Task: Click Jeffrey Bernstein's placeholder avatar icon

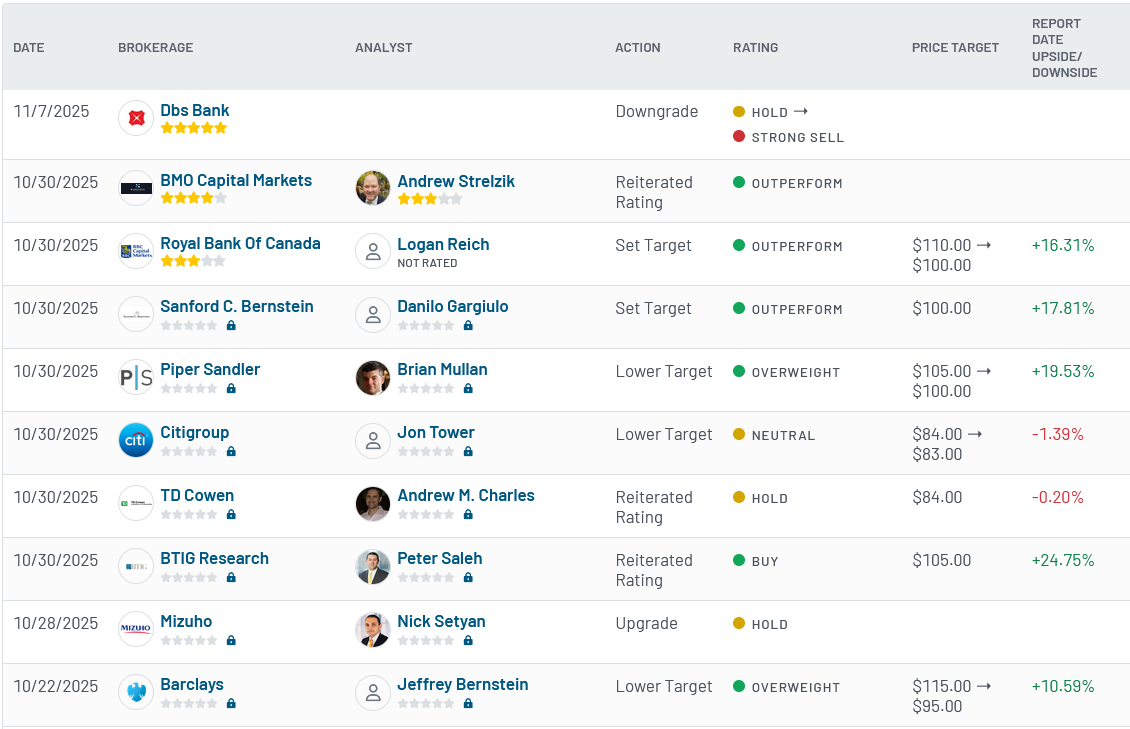Action: coord(373,692)
